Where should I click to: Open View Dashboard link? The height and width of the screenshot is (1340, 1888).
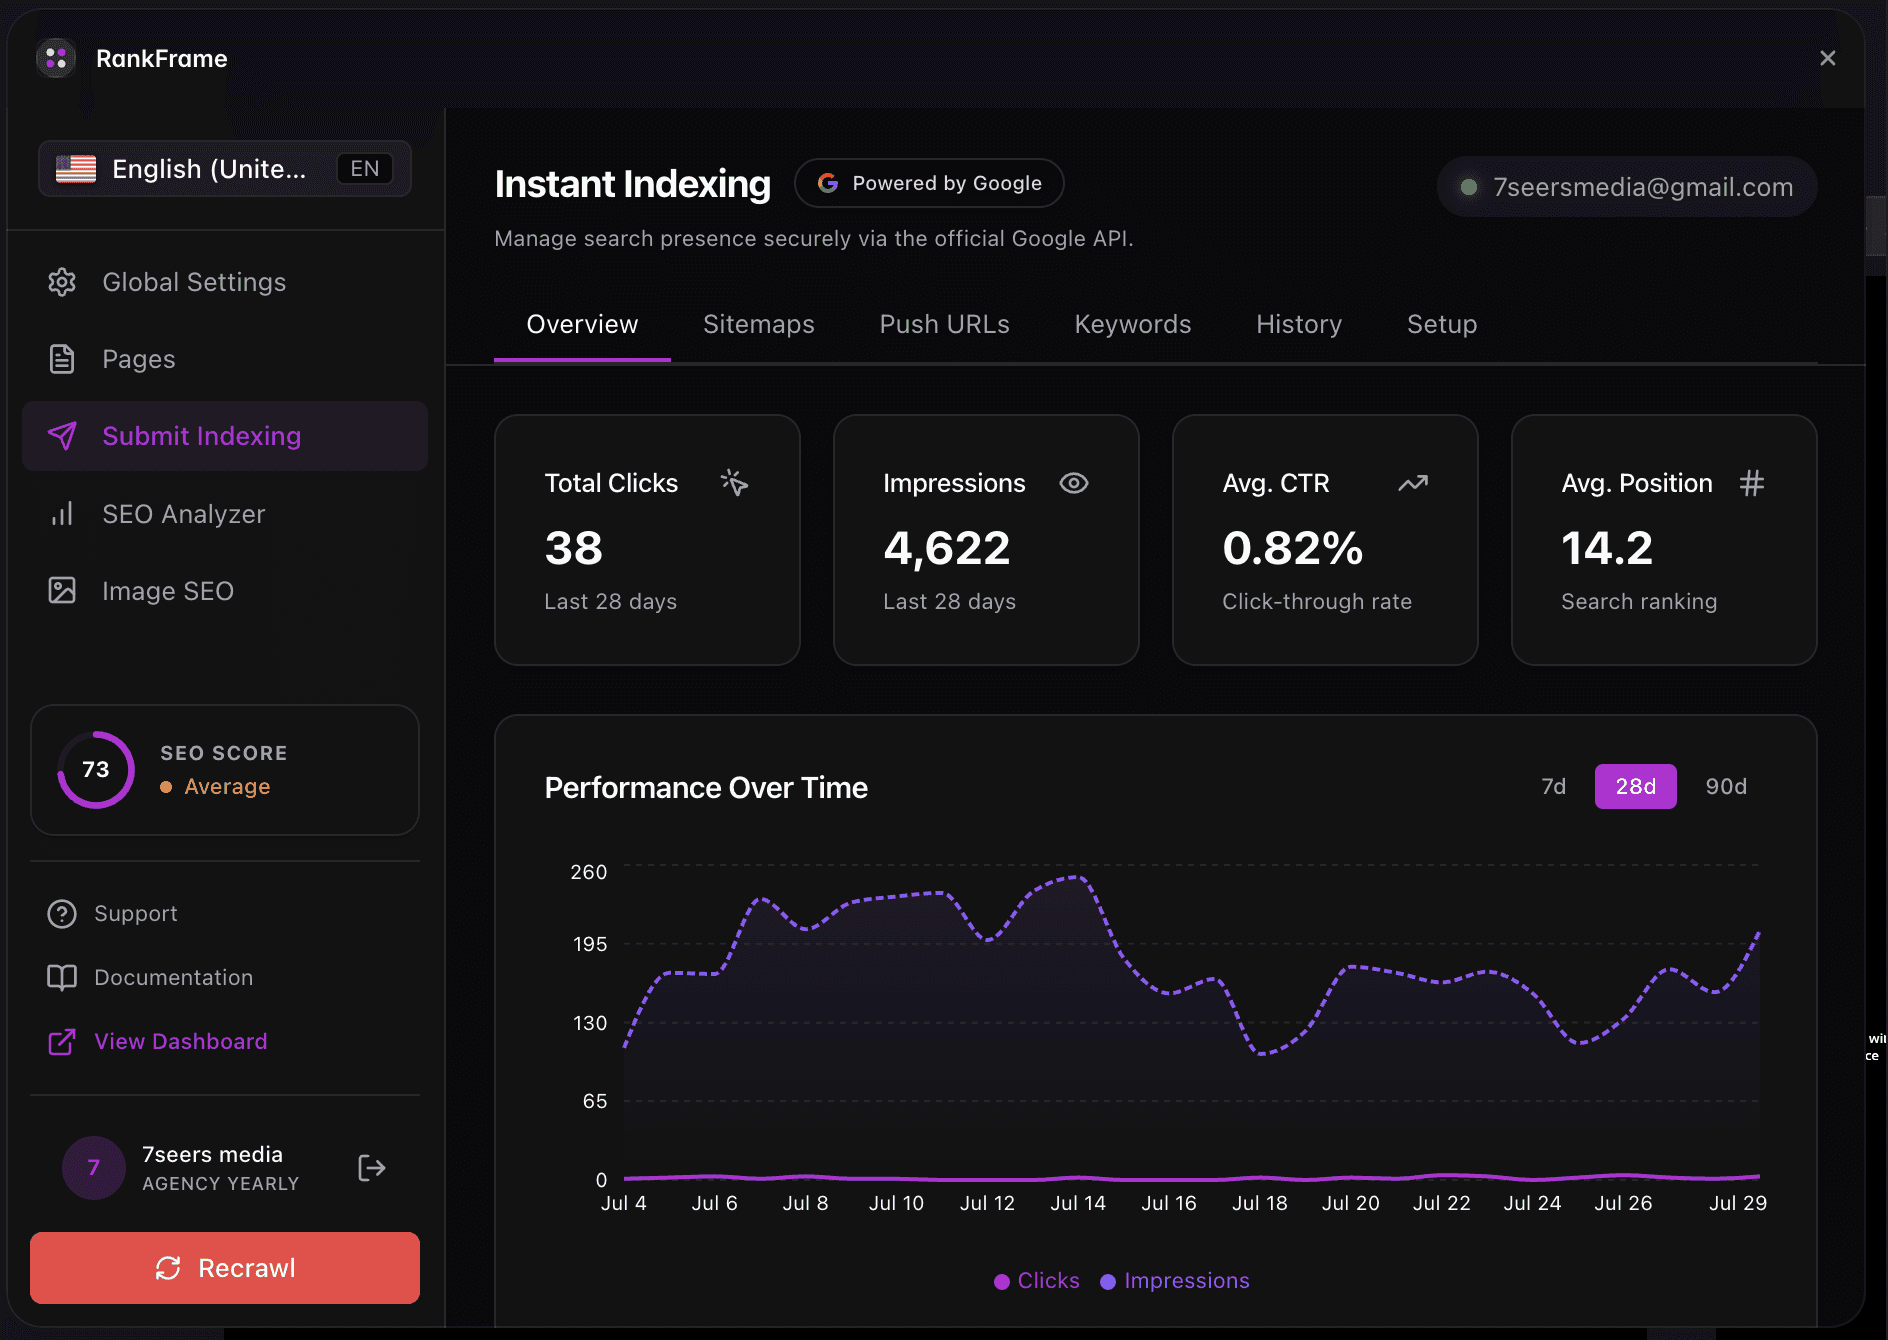[180, 1042]
